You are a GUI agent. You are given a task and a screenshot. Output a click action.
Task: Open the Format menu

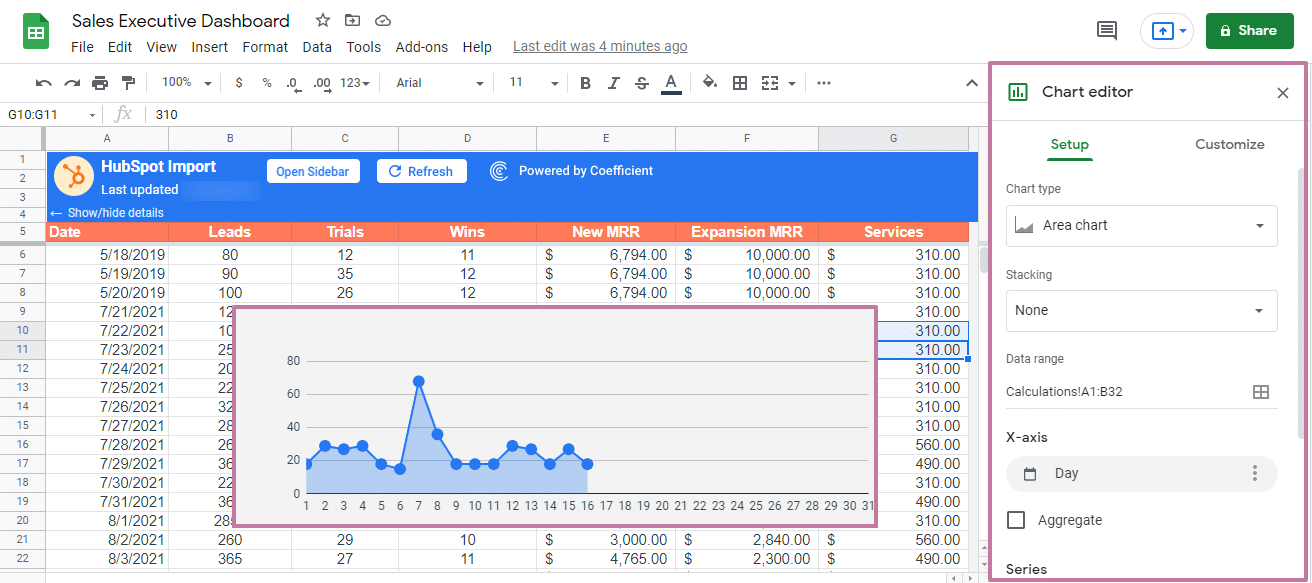(265, 47)
